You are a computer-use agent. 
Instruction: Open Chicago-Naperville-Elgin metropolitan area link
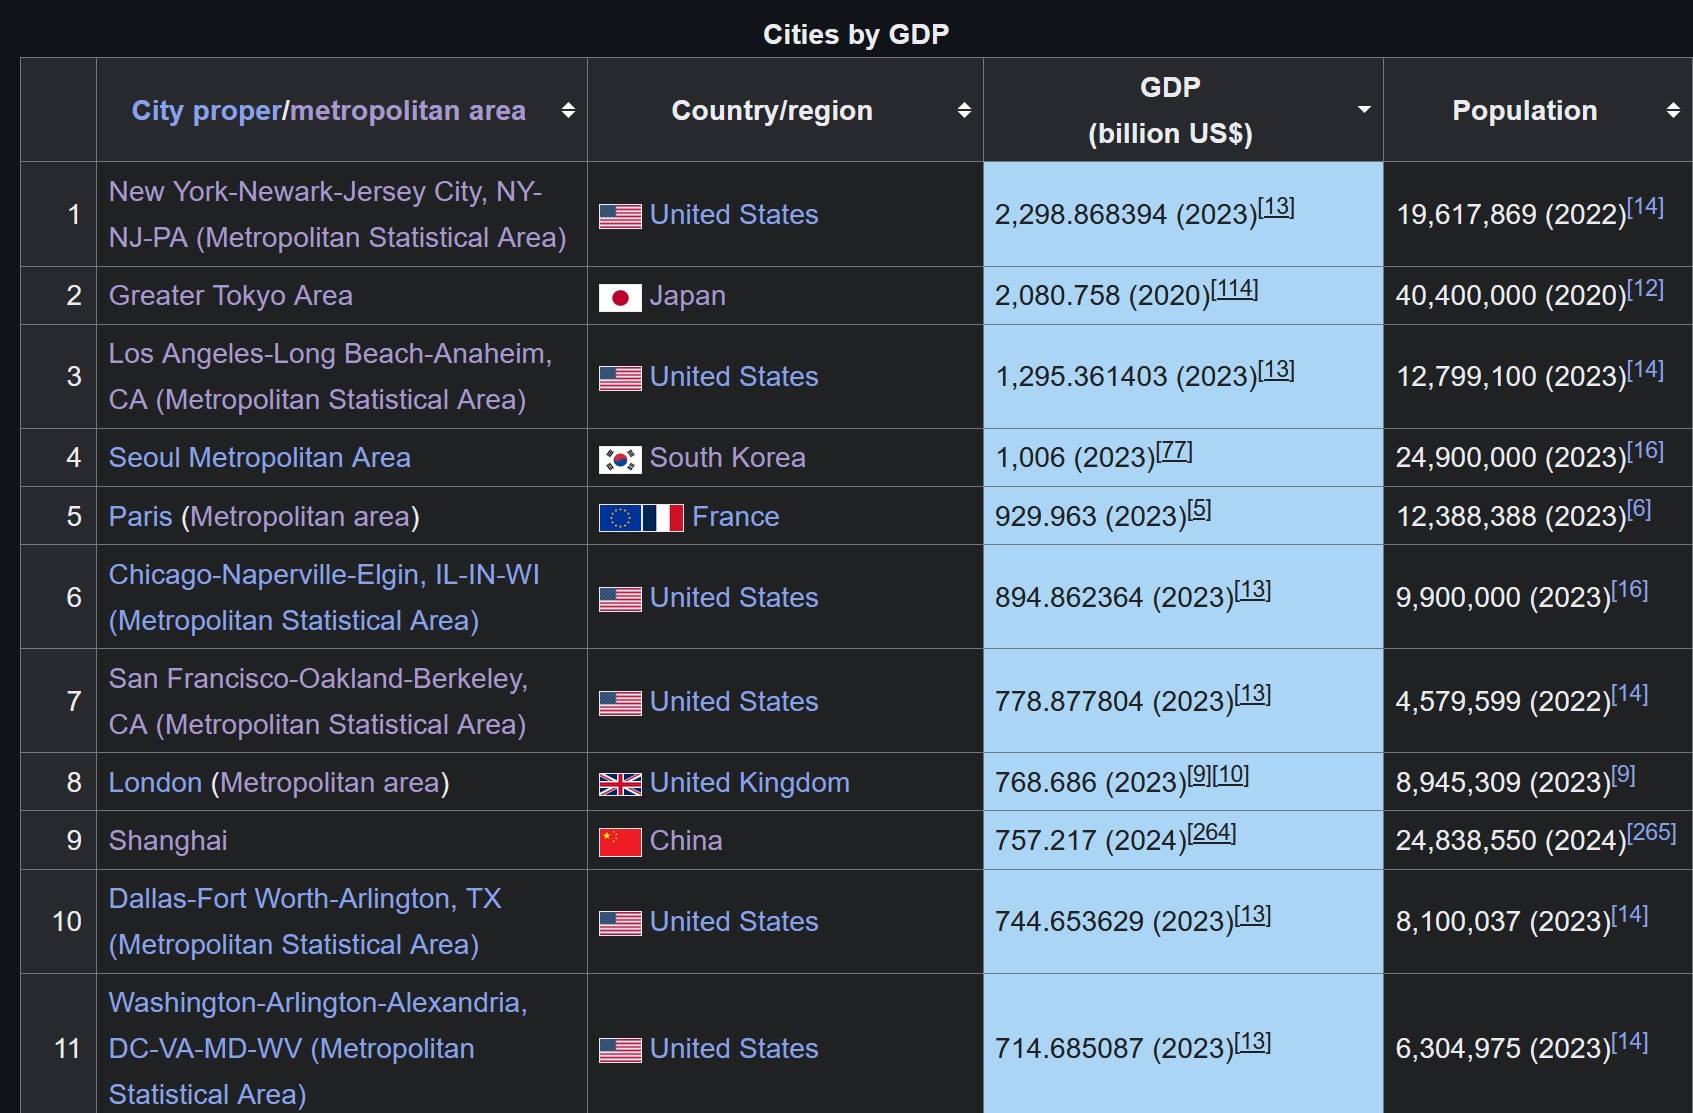(x=324, y=597)
